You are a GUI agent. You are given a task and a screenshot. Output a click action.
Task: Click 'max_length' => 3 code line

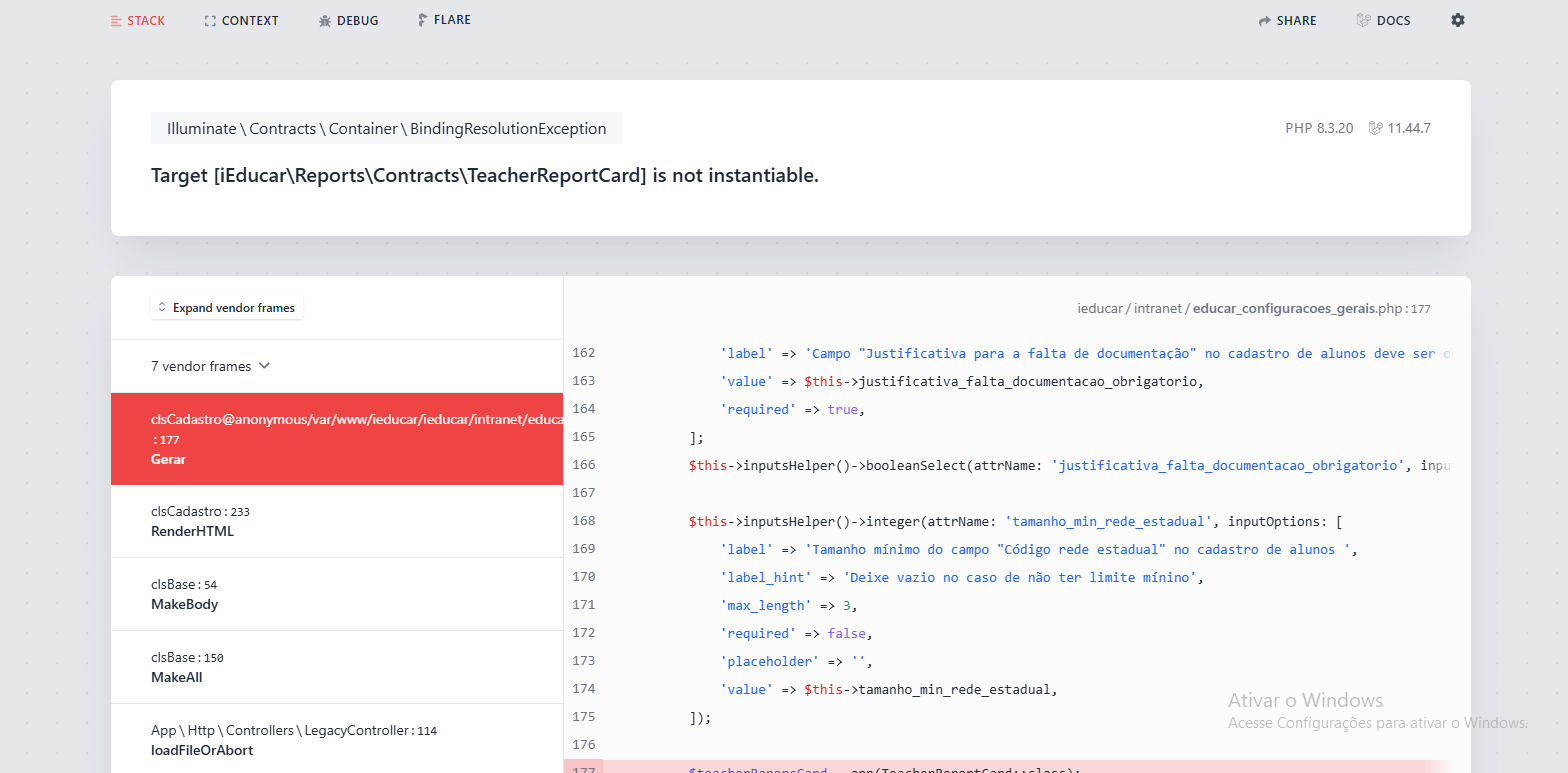pyautogui.click(x=789, y=605)
